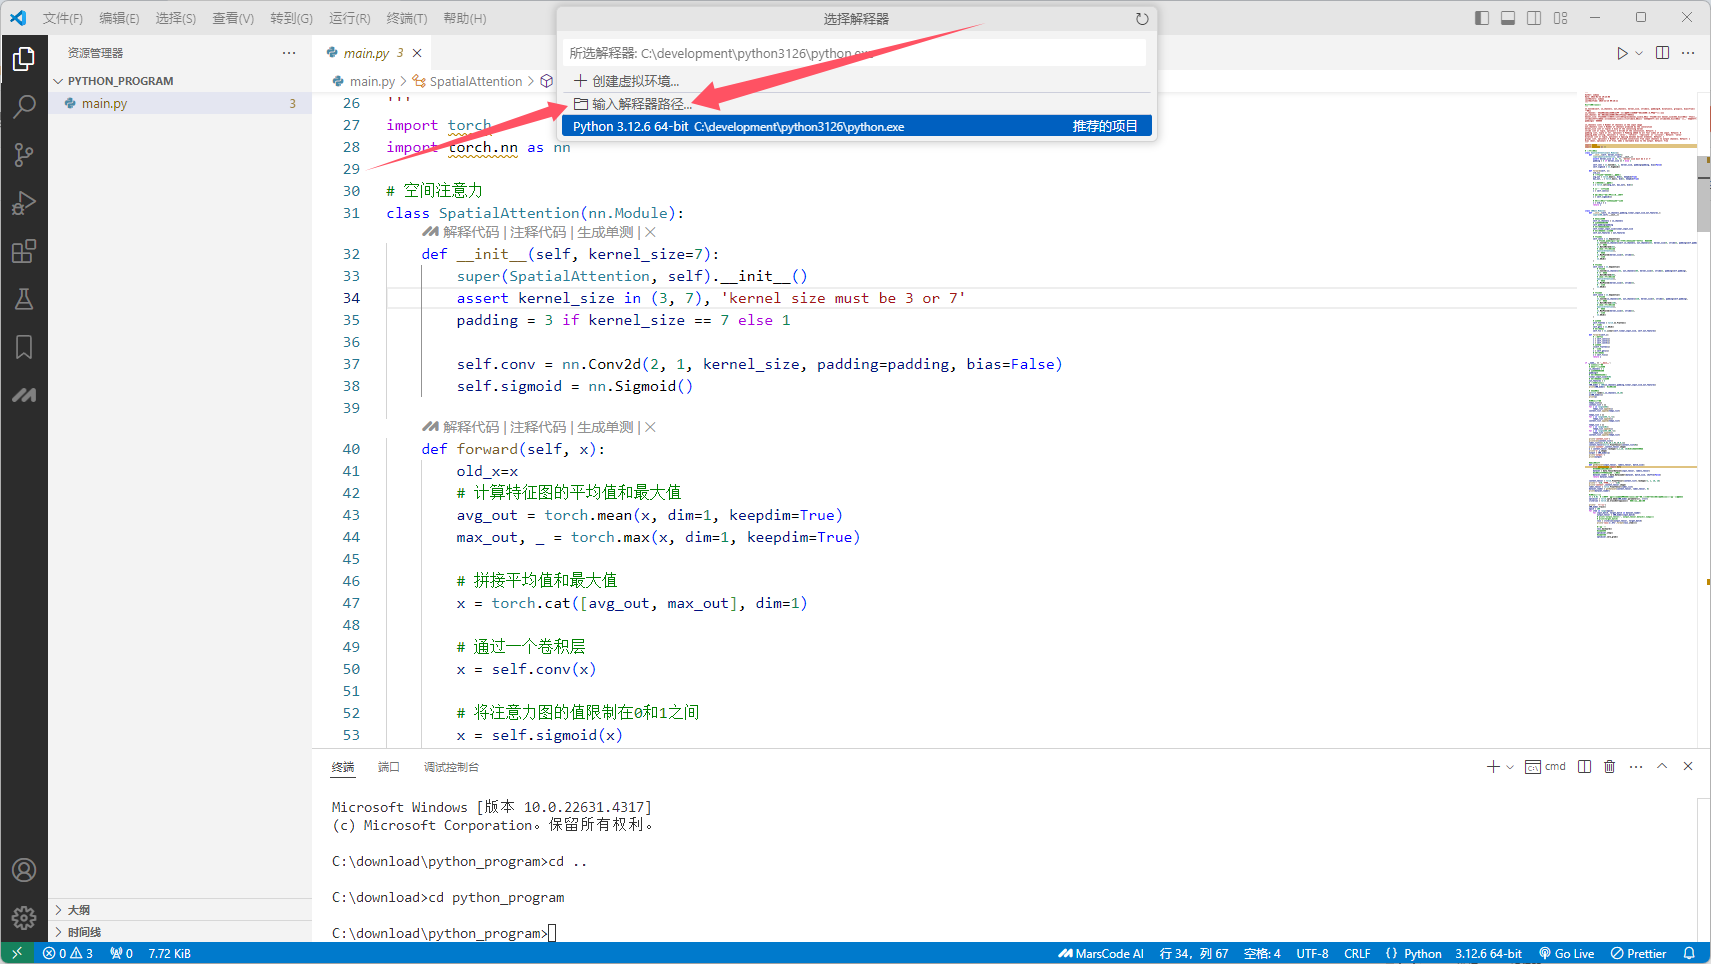
Task: Close the main.py editor tab
Action: pos(417,53)
